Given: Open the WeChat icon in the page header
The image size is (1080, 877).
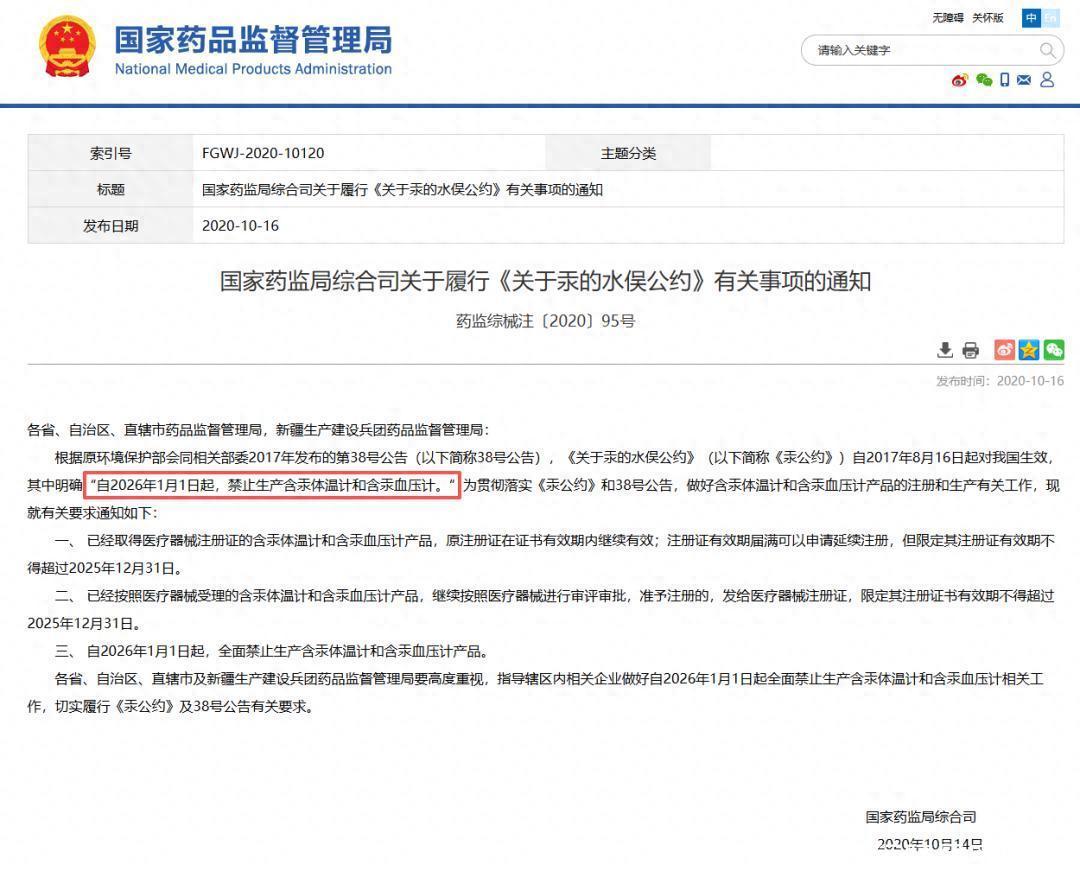Looking at the screenshot, I should point(984,80).
